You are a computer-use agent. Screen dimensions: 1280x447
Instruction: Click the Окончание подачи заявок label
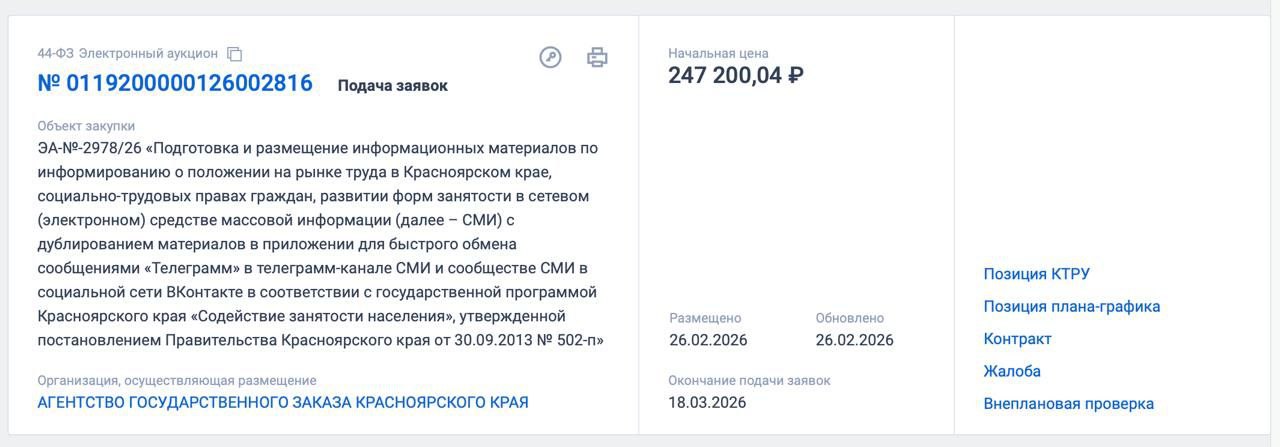pos(749,380)
